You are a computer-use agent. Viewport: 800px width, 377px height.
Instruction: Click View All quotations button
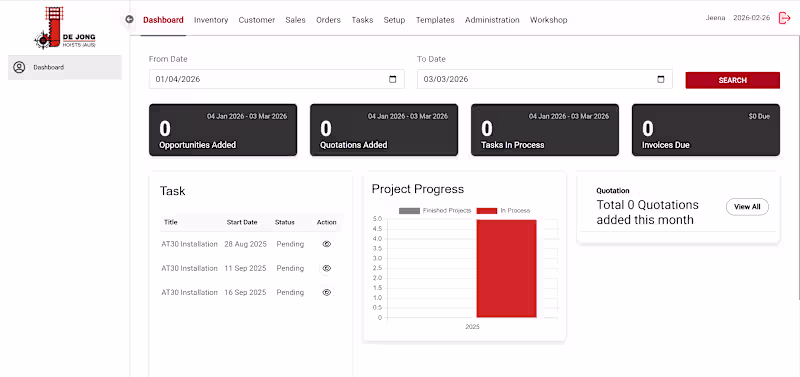point(747,207)
